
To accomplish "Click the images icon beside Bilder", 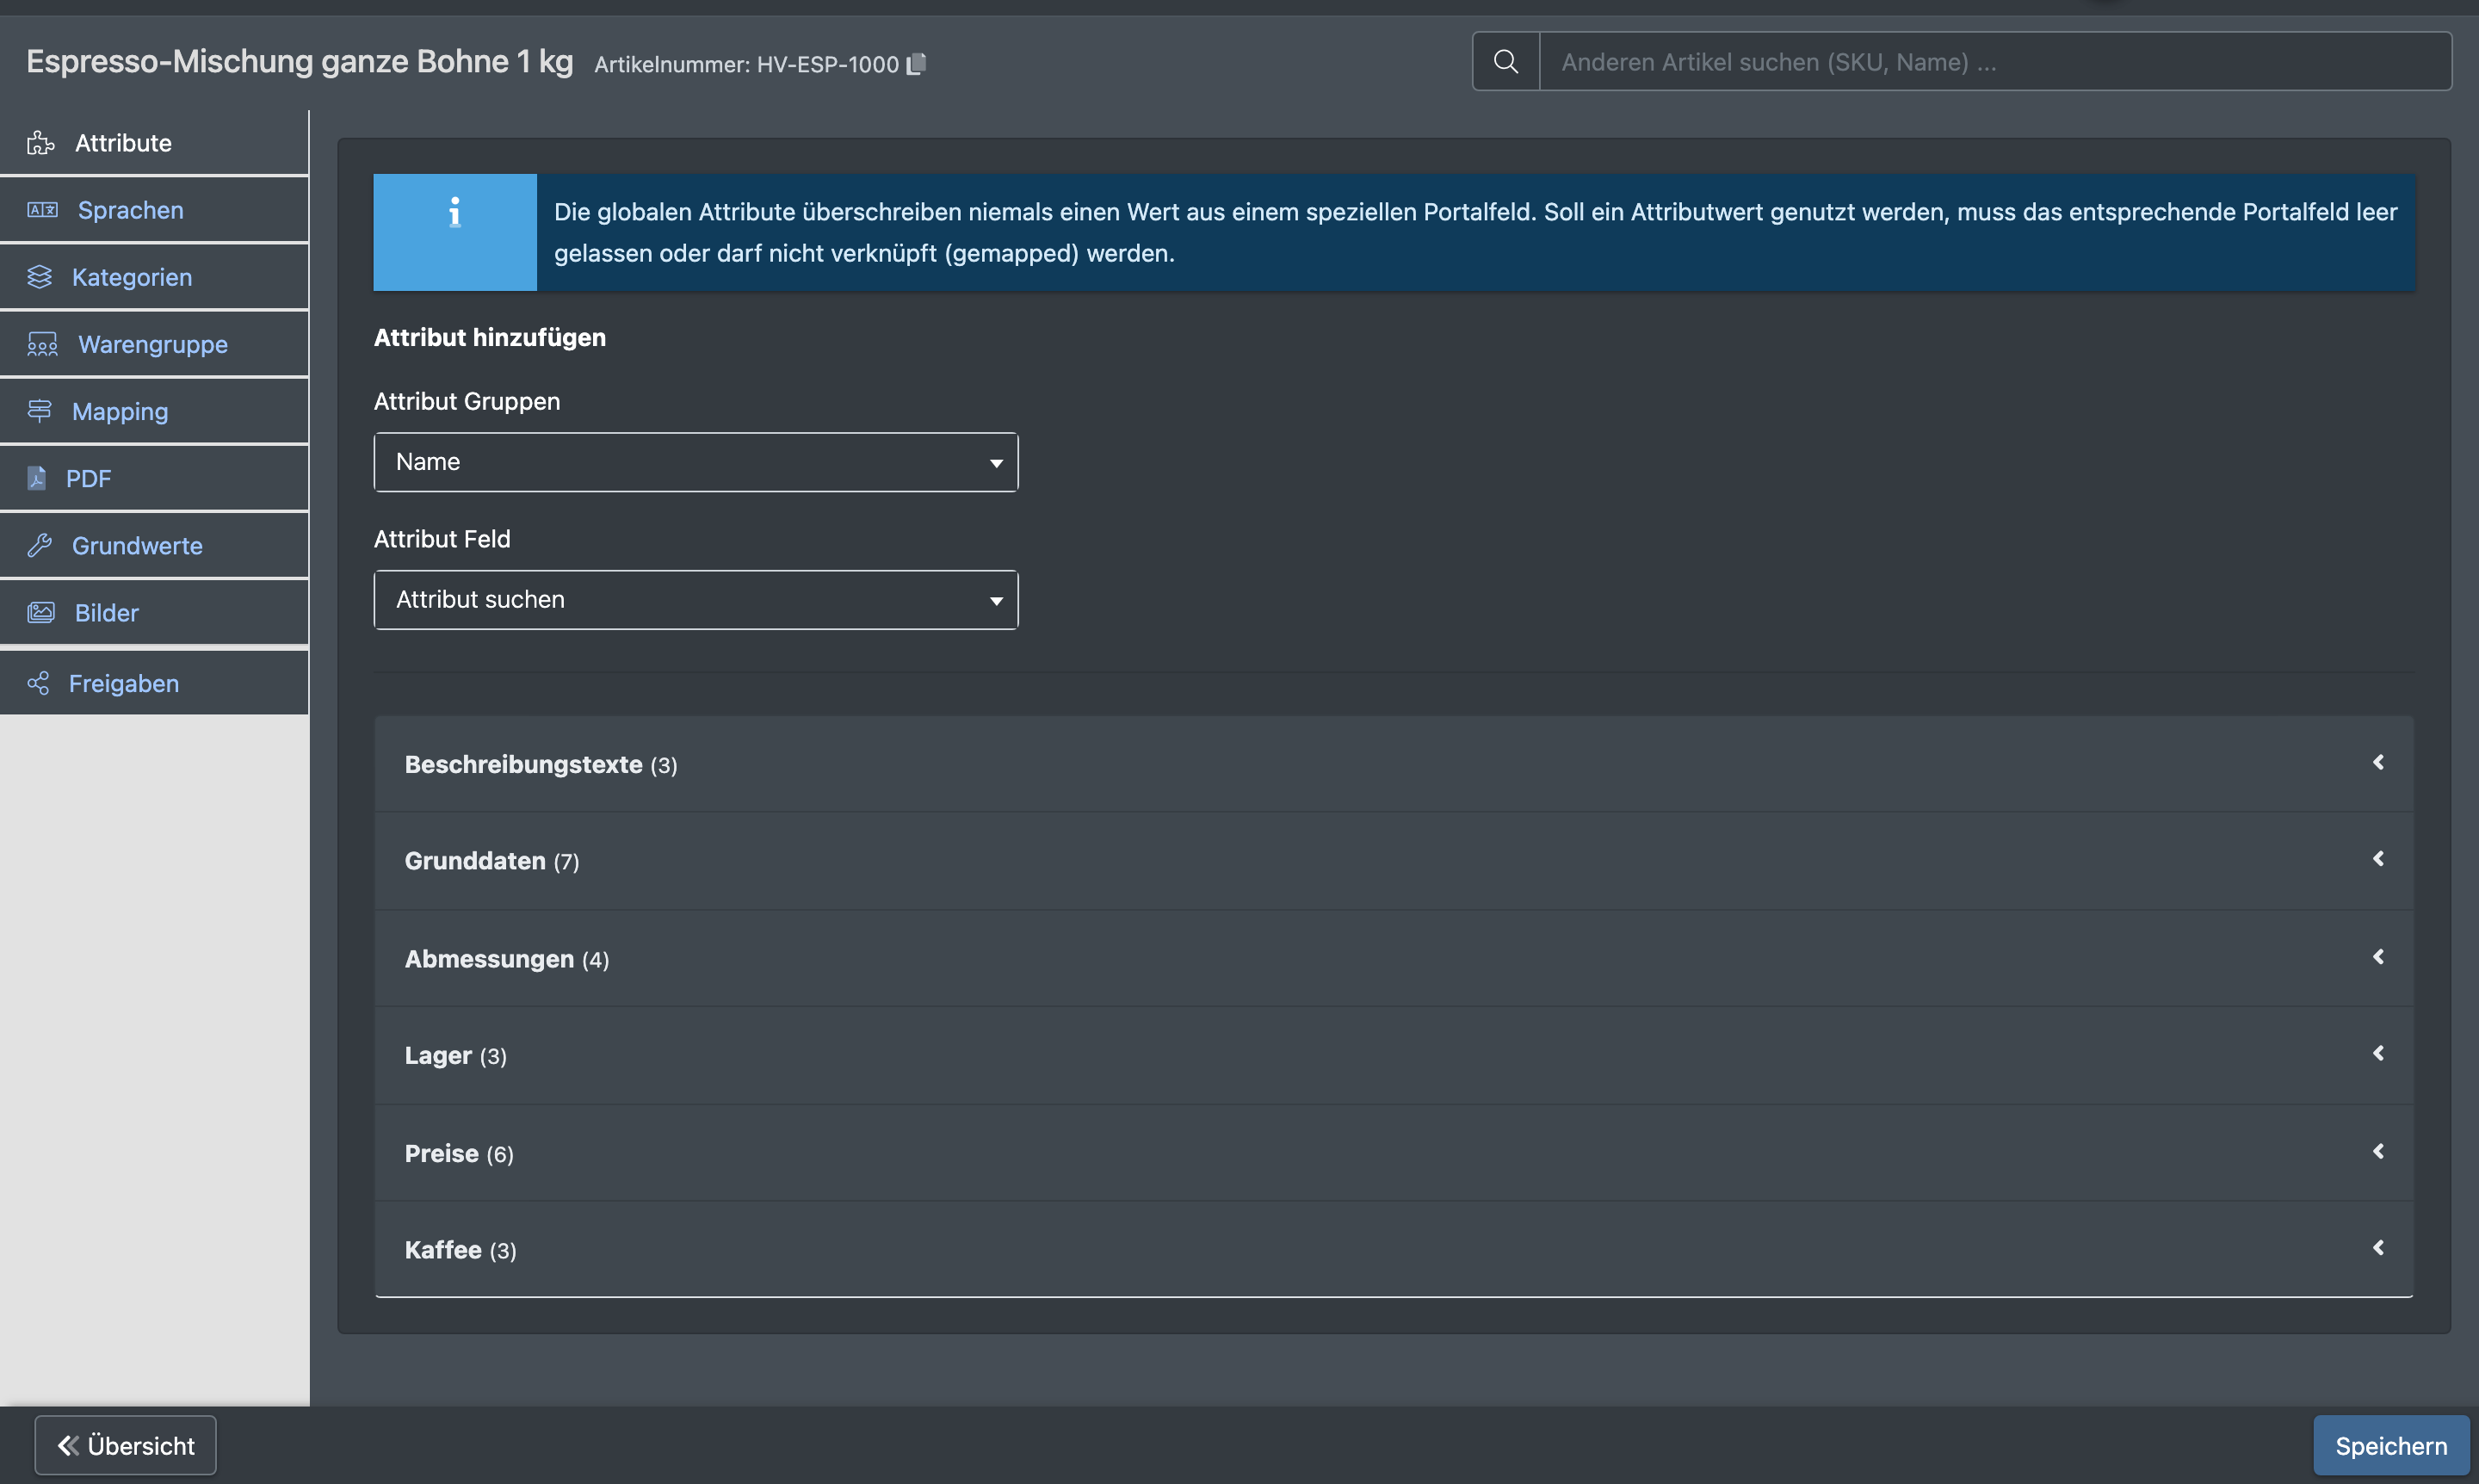I will 41,612.
